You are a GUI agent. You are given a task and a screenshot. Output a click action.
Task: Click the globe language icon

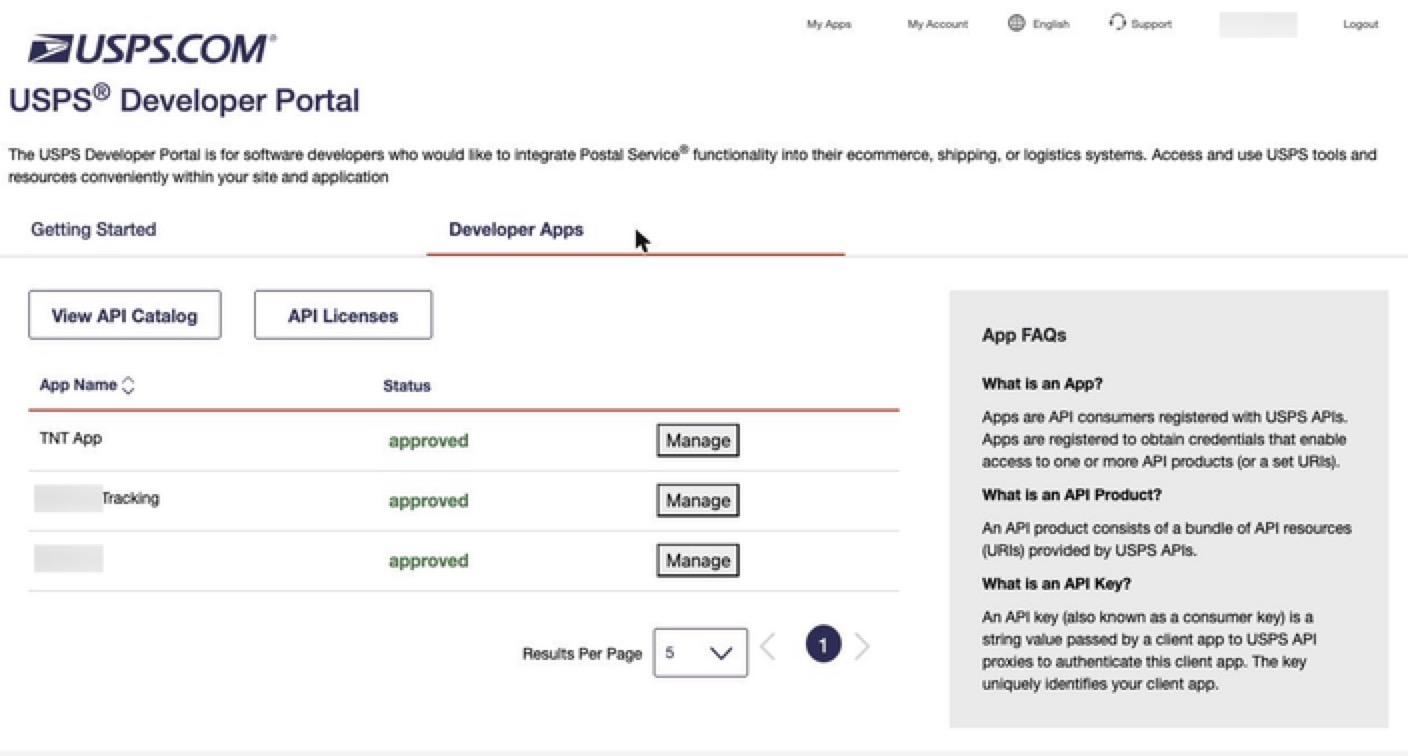point(1016,23)
